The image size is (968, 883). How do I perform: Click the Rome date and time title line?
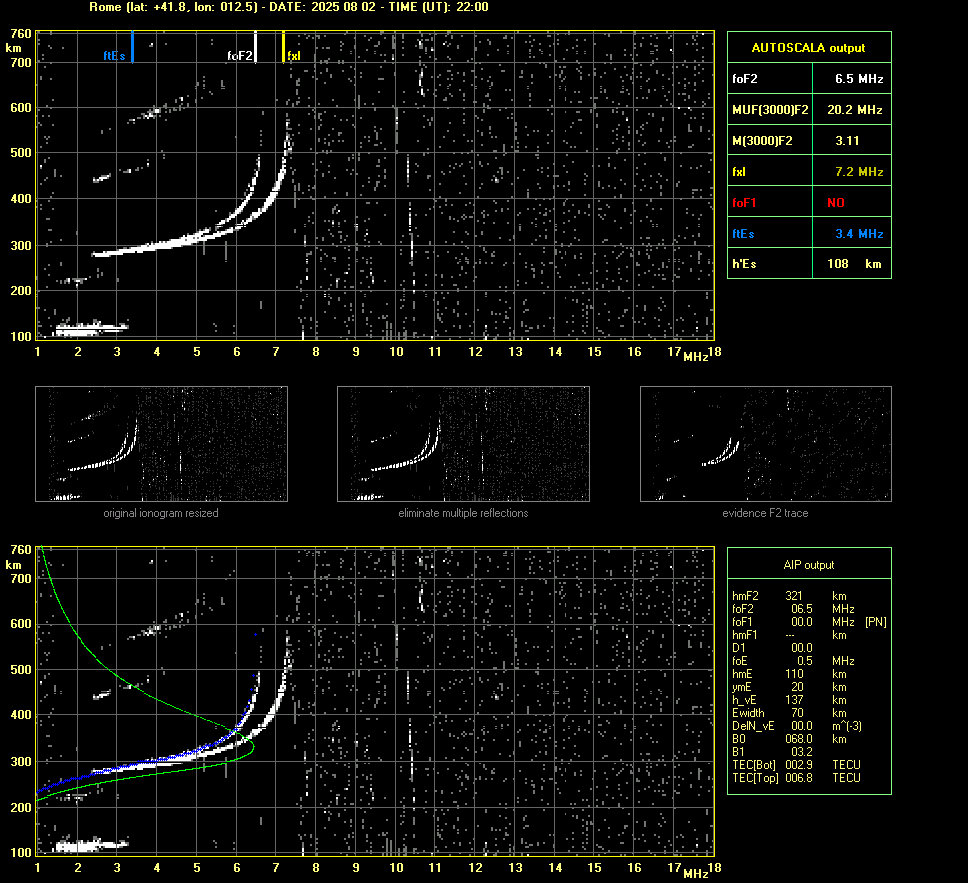click(289, 7)
